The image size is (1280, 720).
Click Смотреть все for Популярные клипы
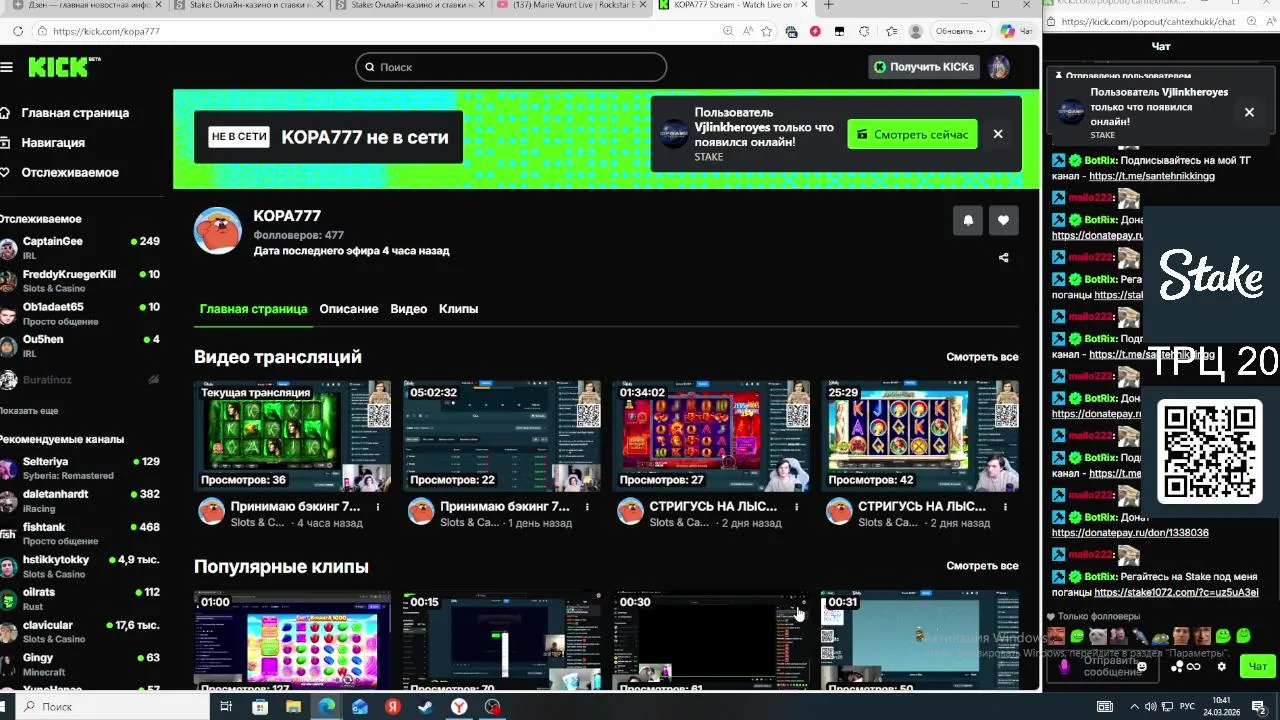(982, 566)
